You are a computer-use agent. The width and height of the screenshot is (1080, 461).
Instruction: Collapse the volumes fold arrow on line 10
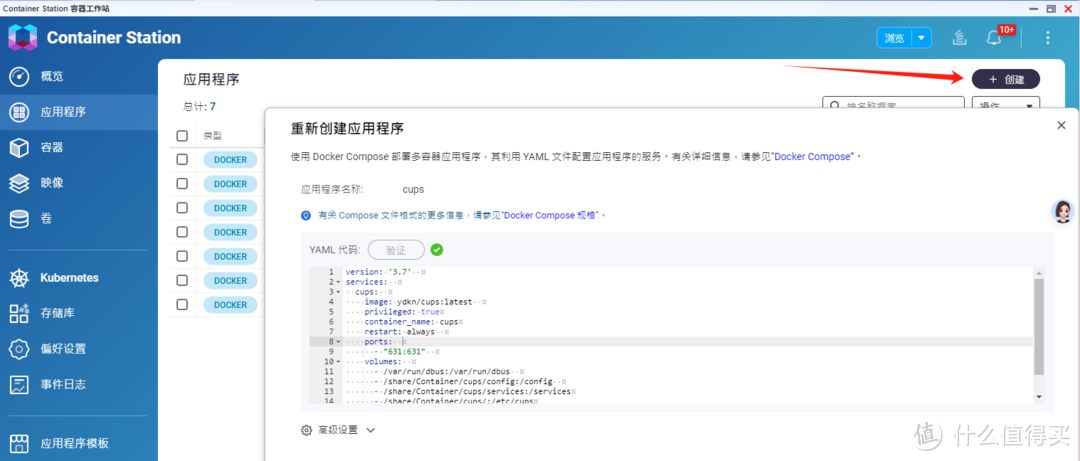tap(338, 361)
